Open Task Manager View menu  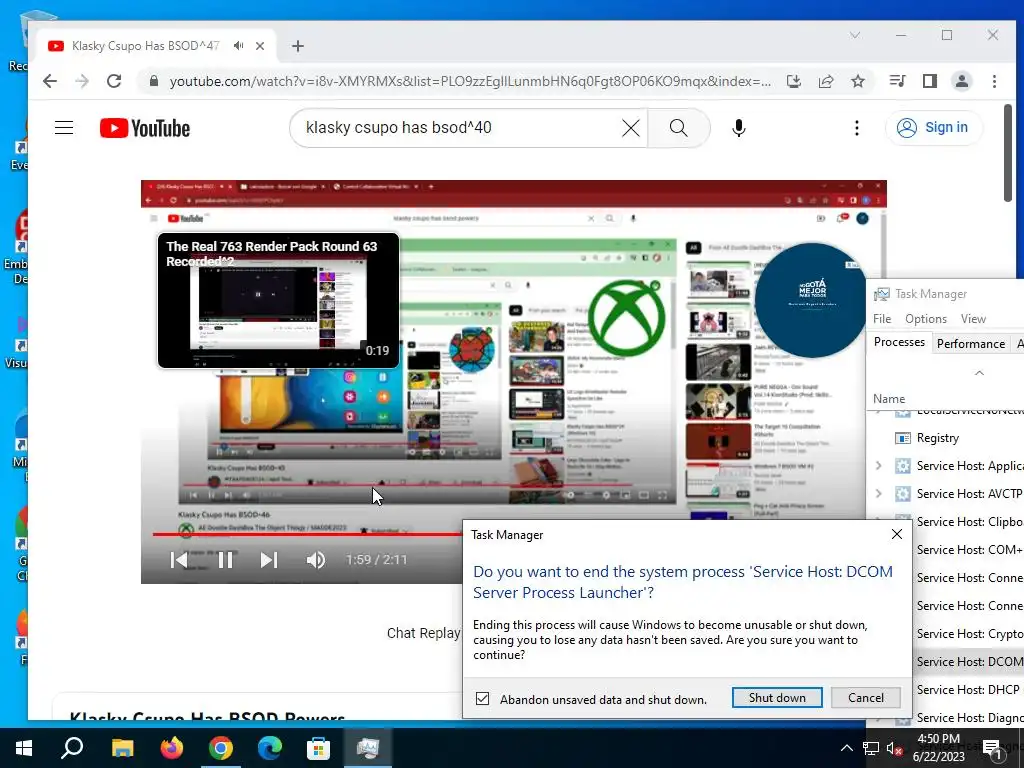coord(973,319)
